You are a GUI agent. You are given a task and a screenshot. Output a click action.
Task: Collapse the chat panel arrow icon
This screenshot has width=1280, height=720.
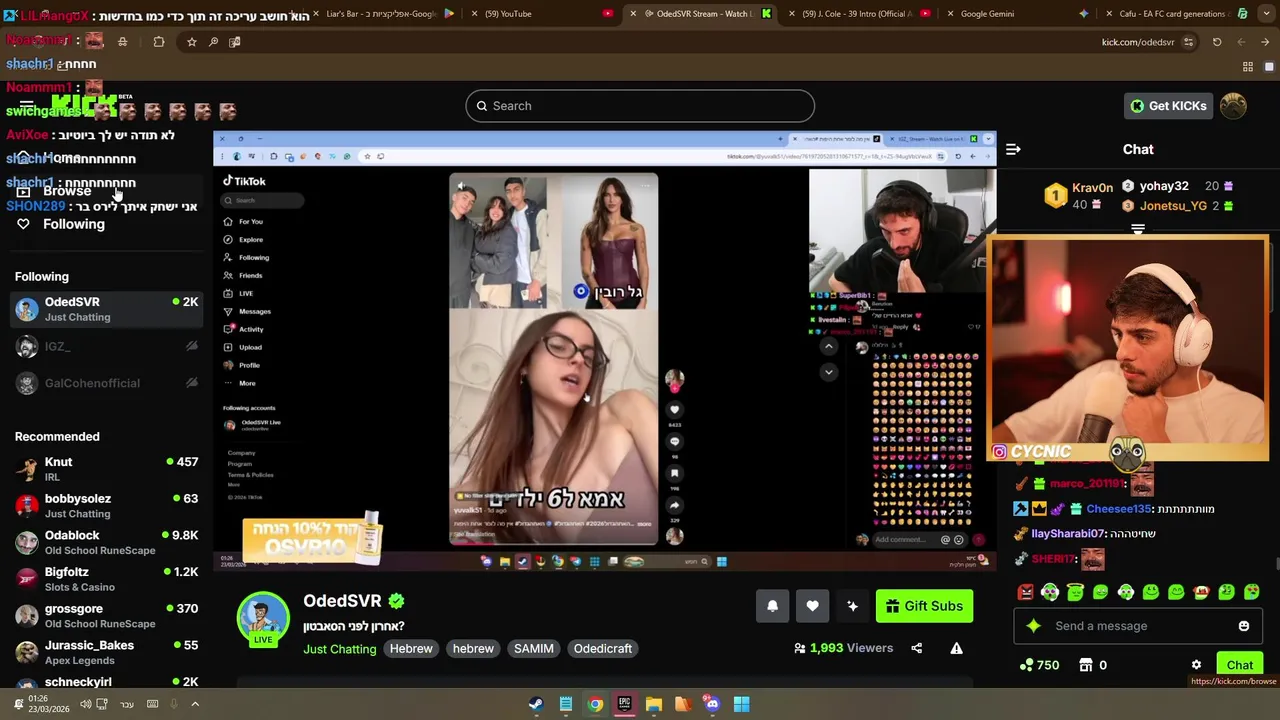coord(1013,149)
